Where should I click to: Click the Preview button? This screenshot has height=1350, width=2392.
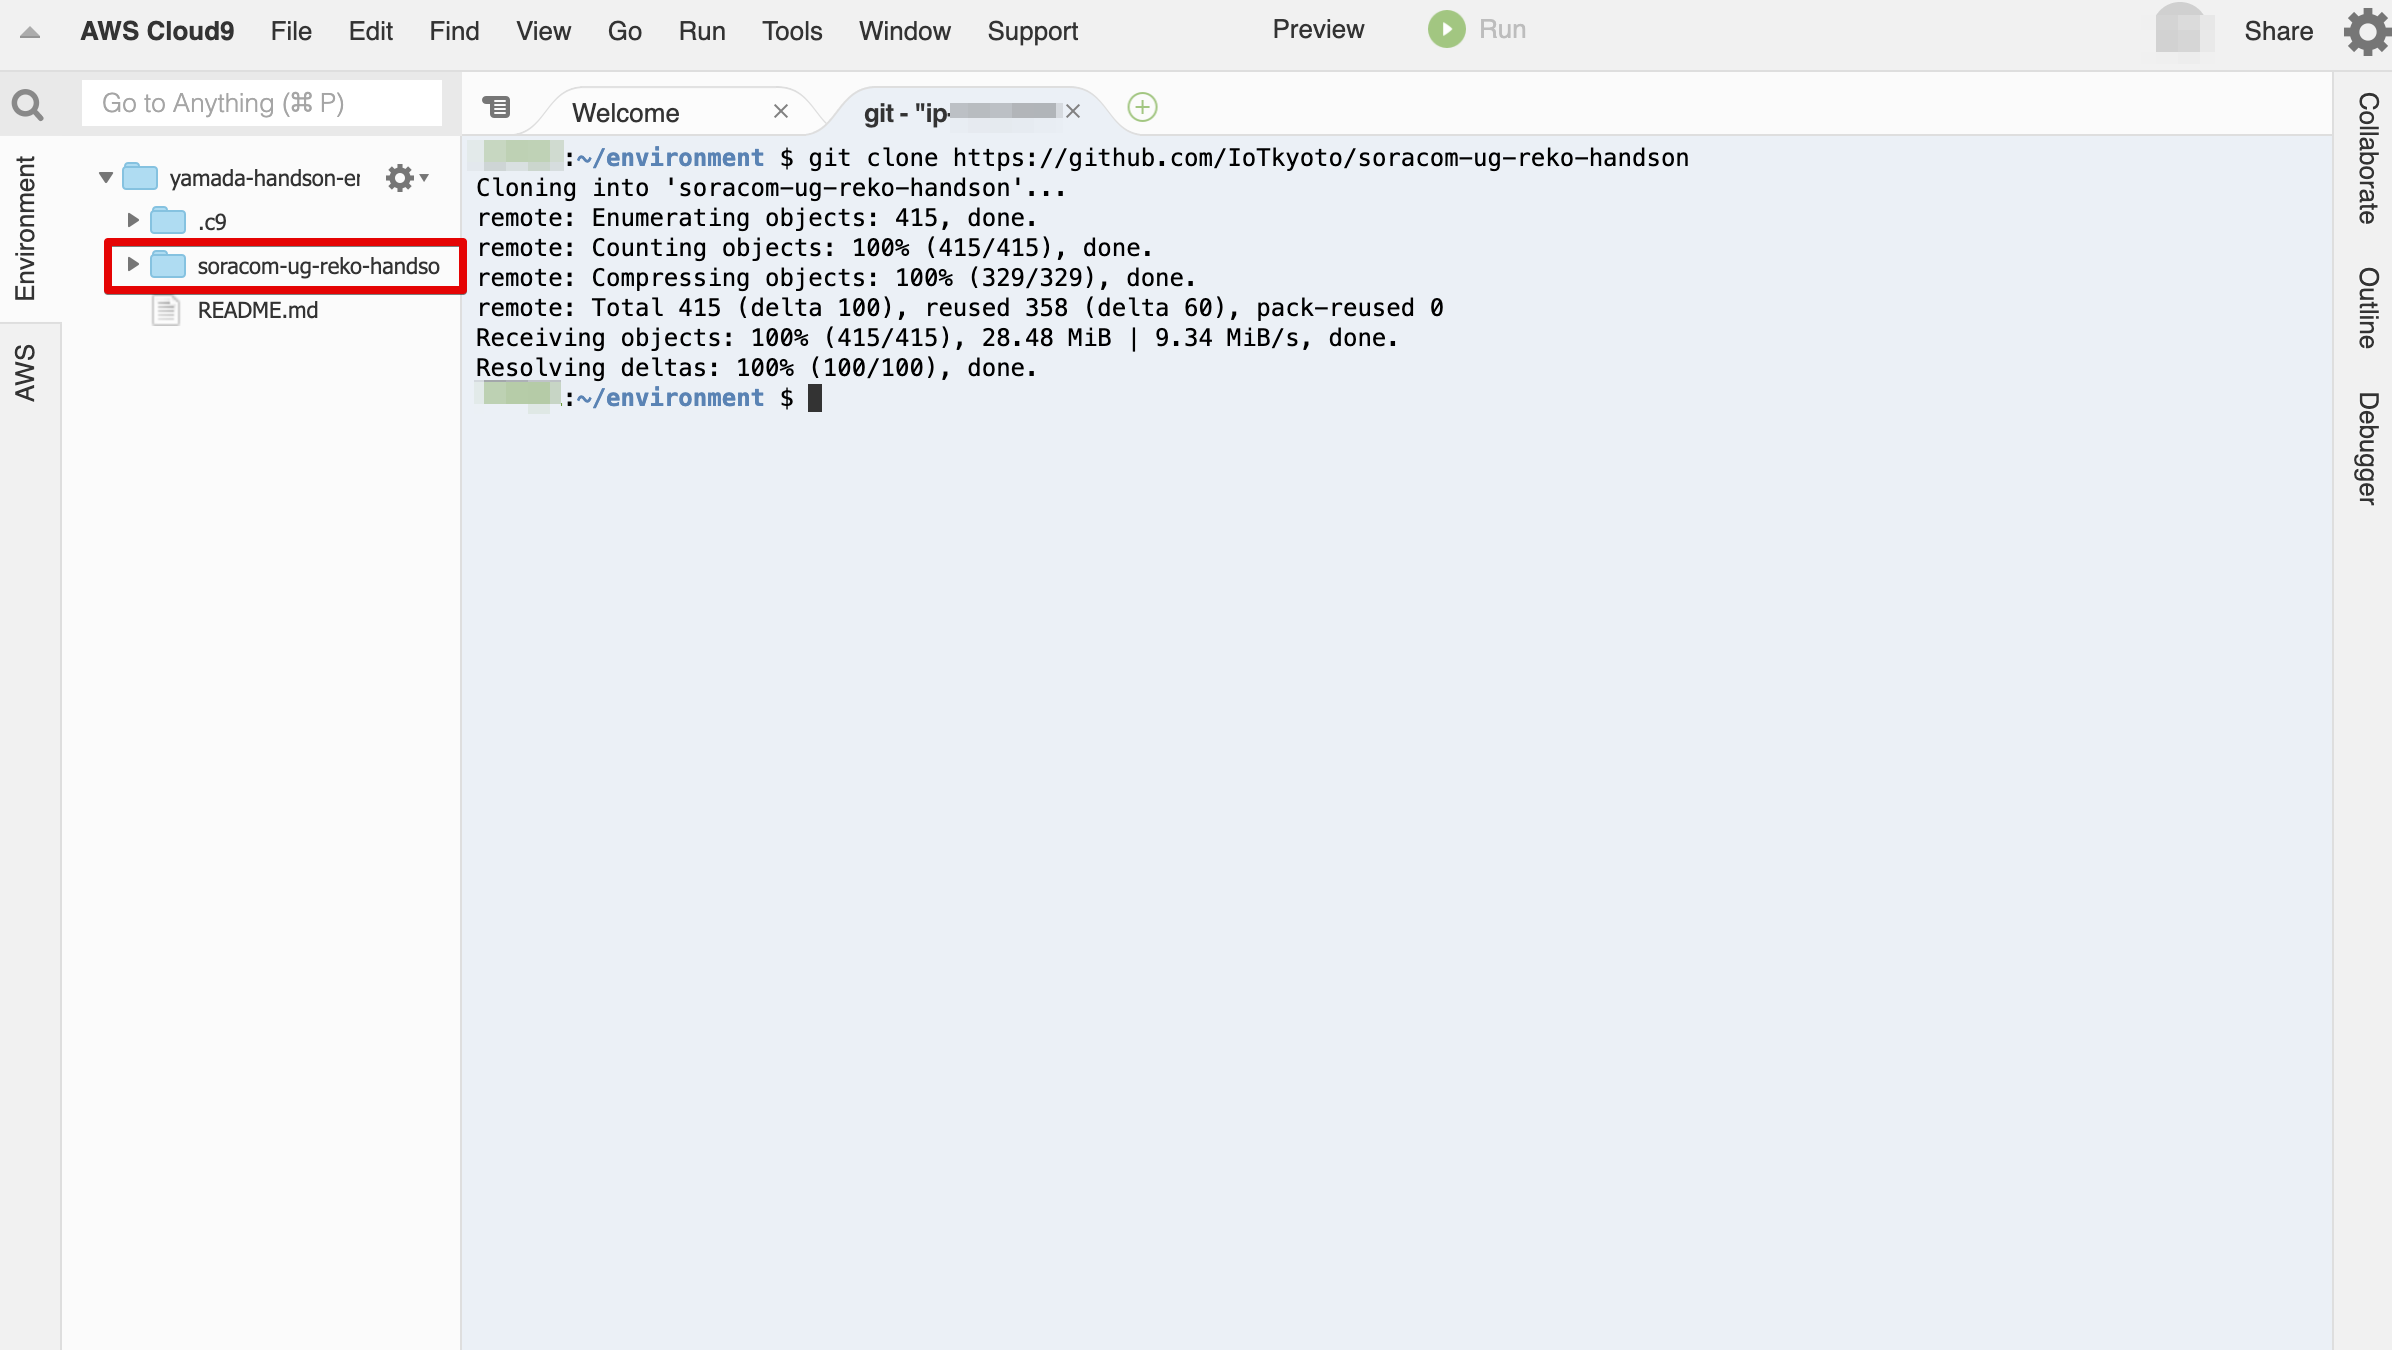pyautogui.click(x=1318, y=30)
